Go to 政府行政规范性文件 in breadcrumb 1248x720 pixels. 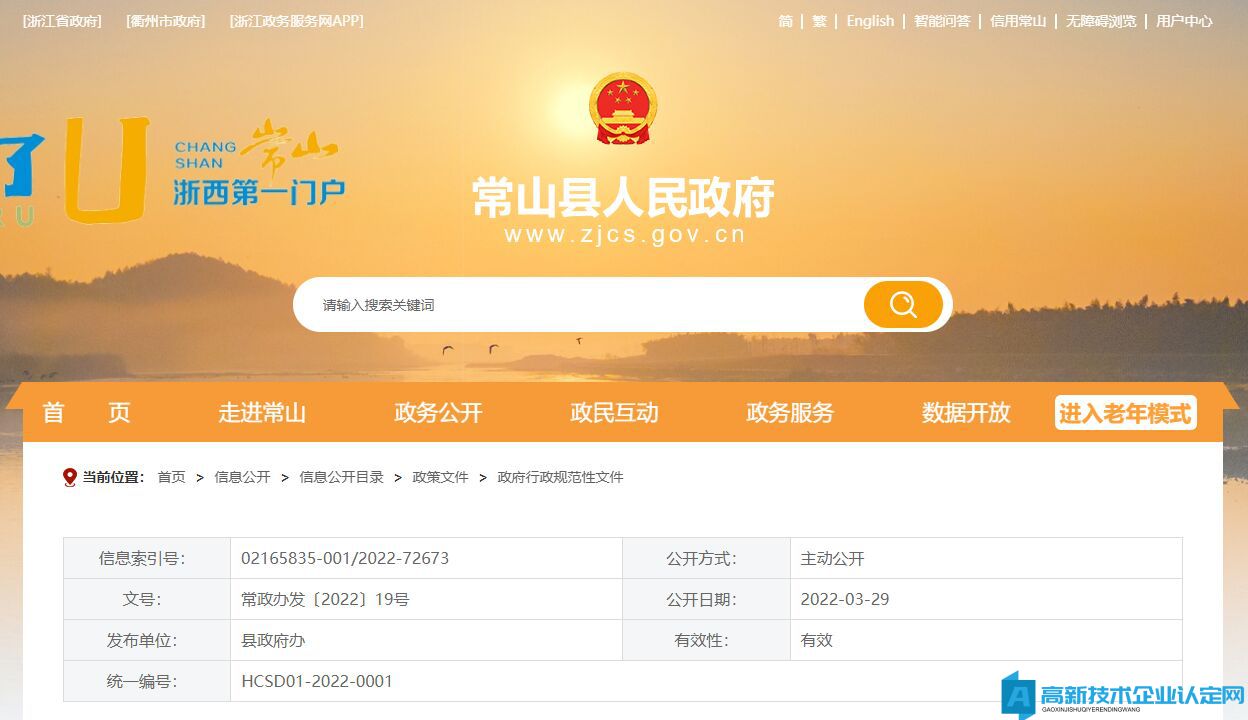pyautogui.click(x=560, y=478)
